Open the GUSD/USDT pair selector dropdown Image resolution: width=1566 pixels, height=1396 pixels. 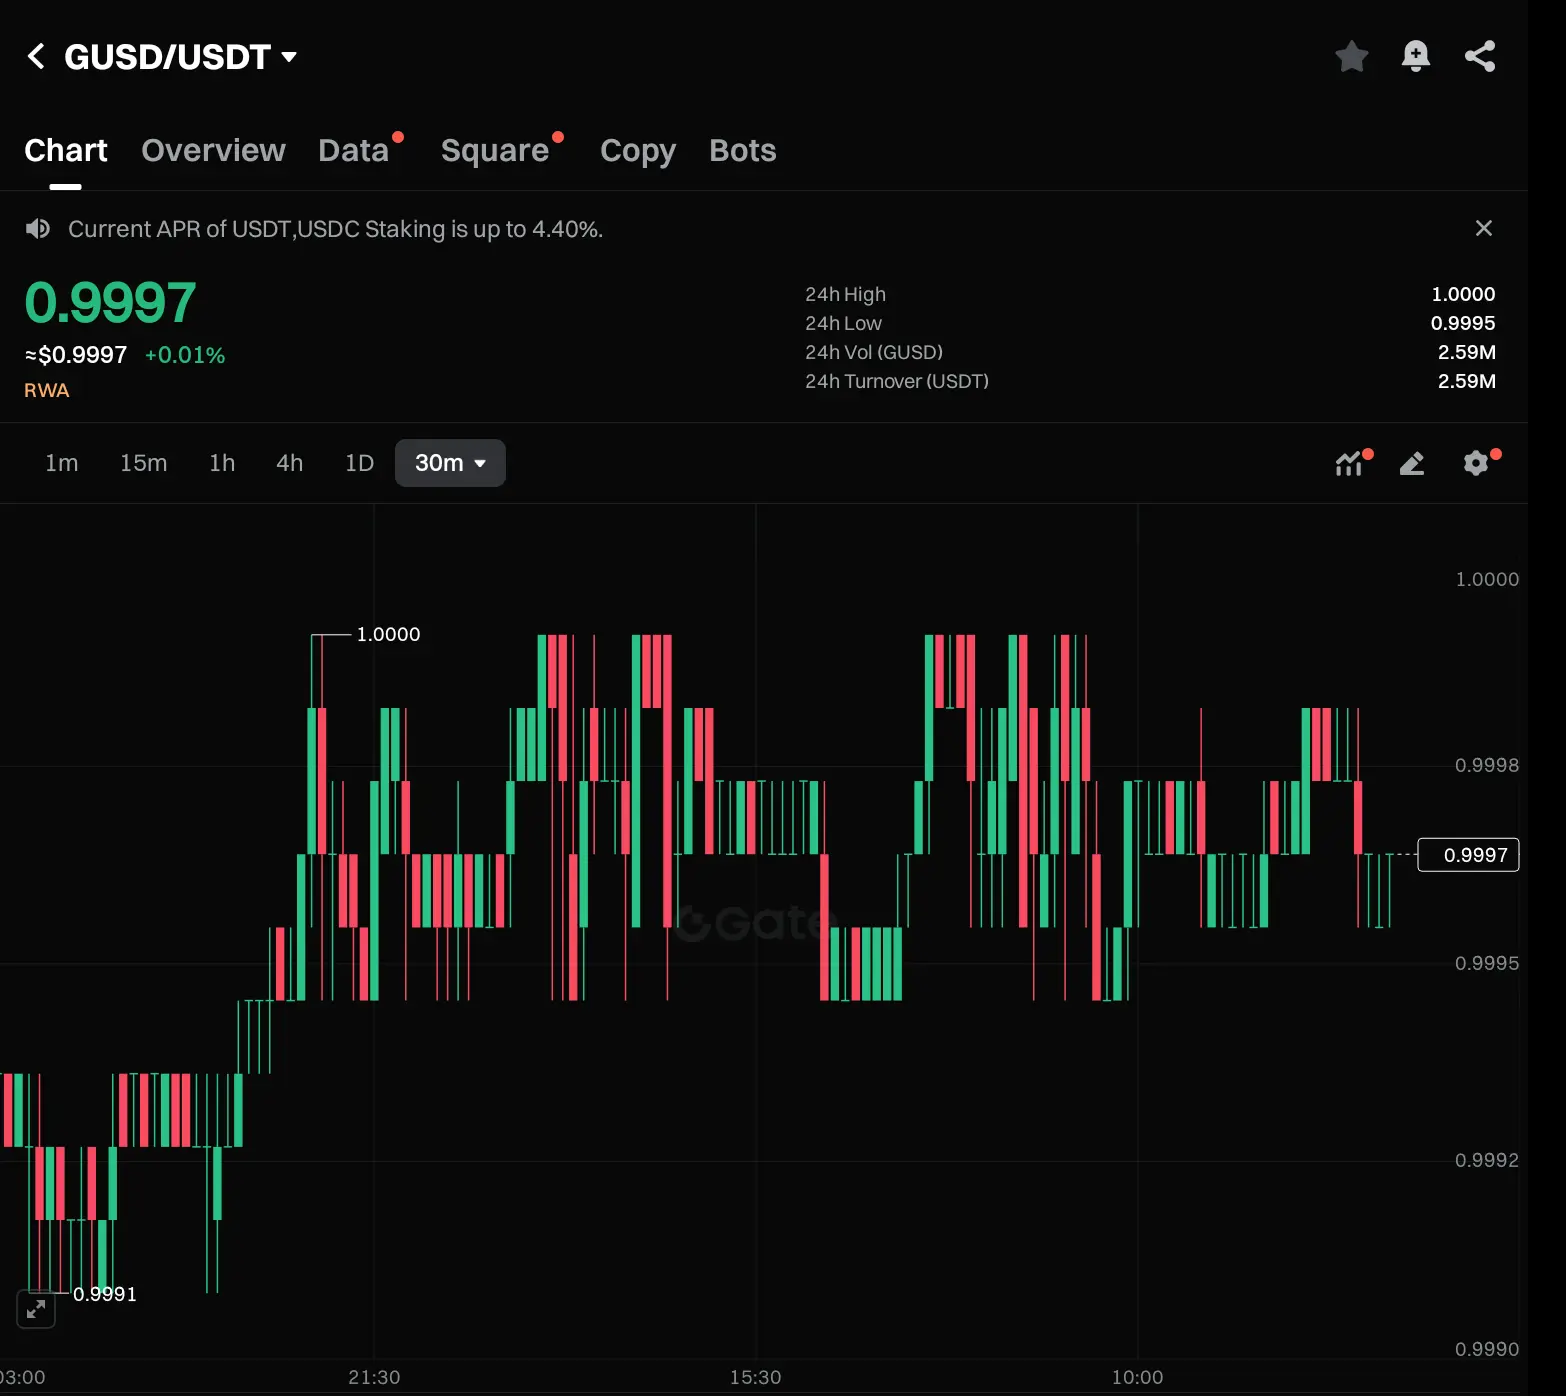coord(181,57)
